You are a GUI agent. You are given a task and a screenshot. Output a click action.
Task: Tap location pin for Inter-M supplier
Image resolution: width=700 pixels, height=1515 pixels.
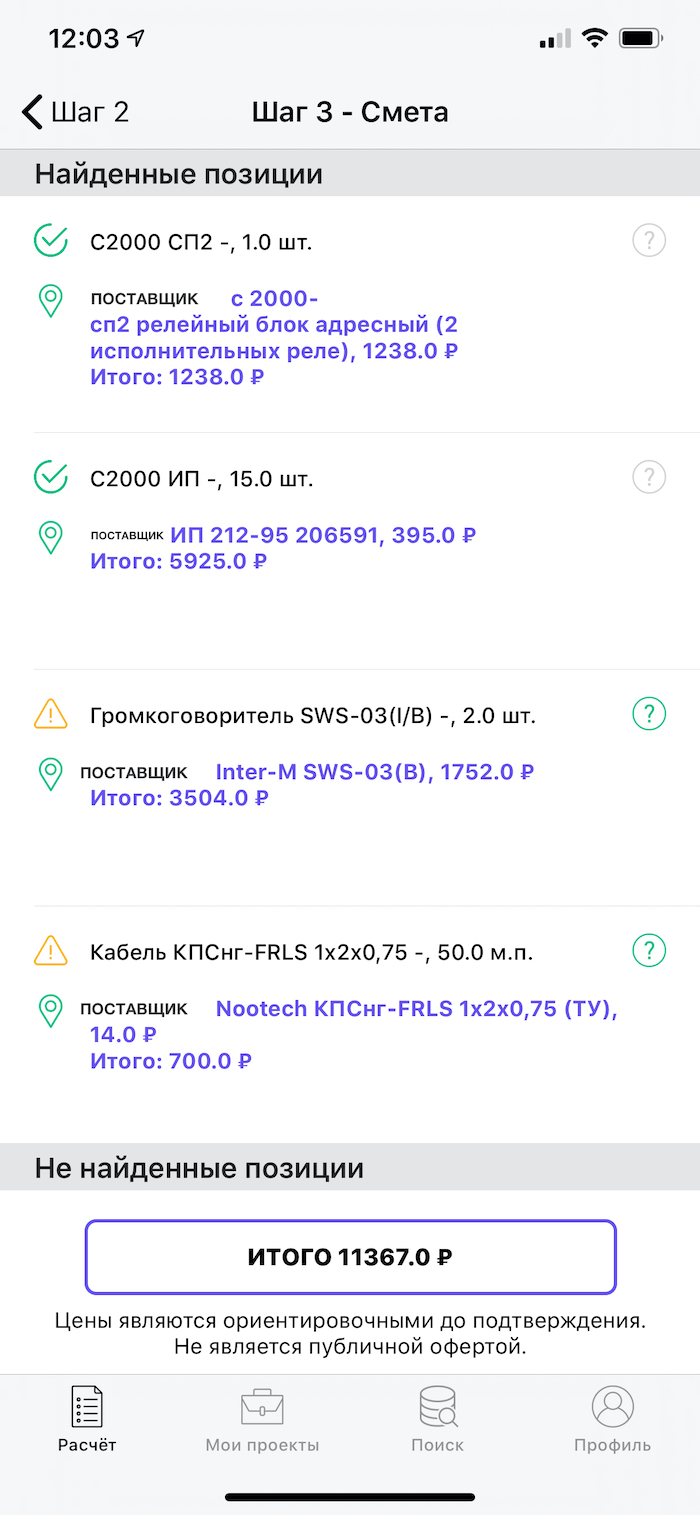[50, 774]
